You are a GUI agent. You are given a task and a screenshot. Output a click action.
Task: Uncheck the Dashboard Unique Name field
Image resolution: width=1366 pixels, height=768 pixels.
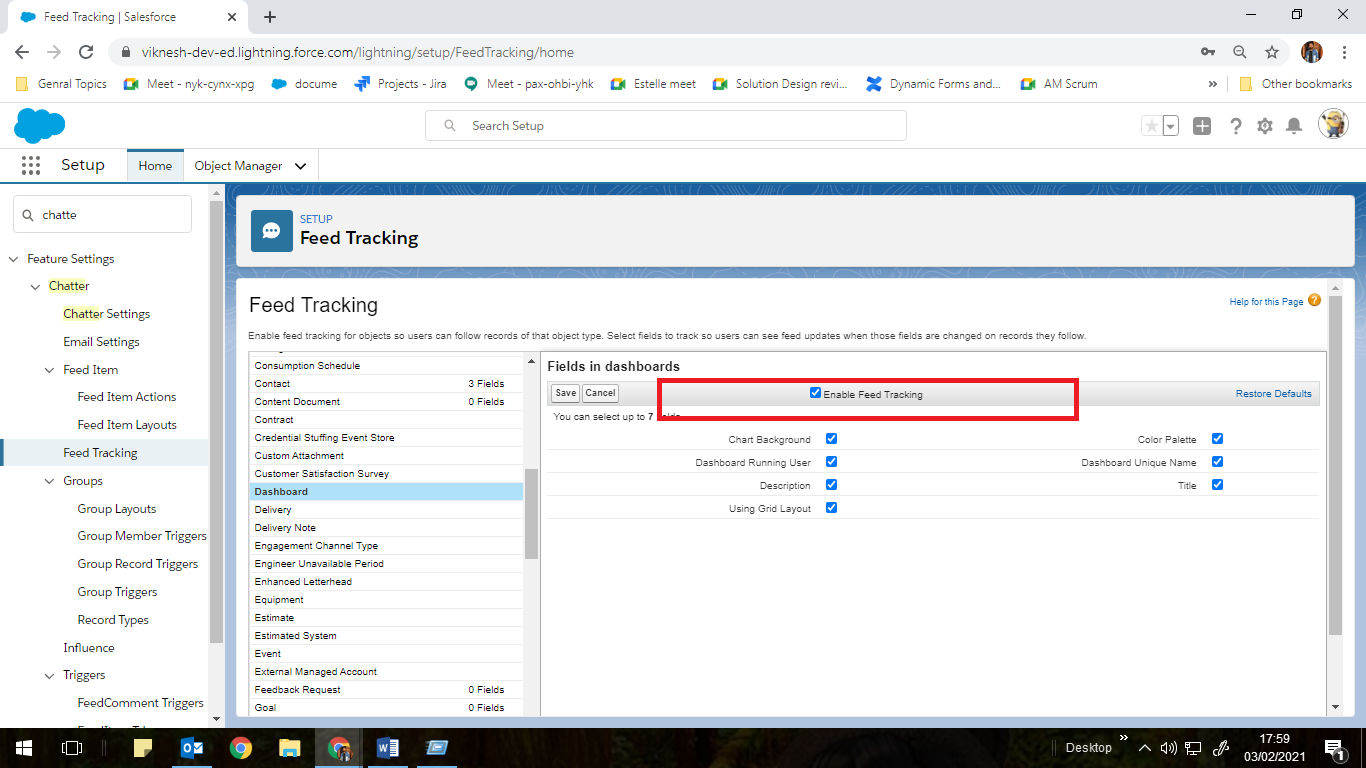[1217, 461]
